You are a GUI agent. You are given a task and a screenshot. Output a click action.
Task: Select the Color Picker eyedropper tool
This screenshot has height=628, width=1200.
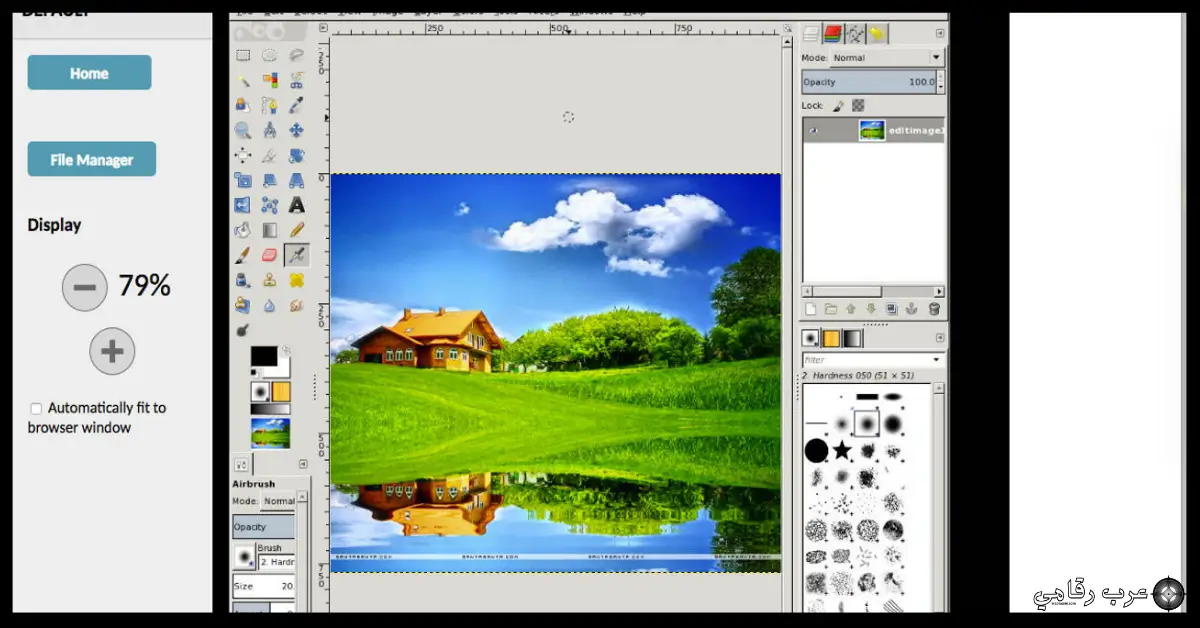[x=295, y=104]
